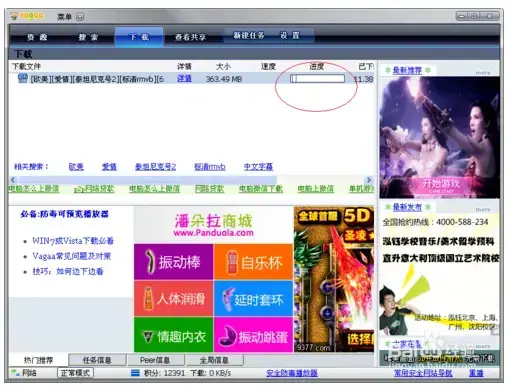
Task: Click the 363.49 MB size cell
Action: [x=224, y=79]
